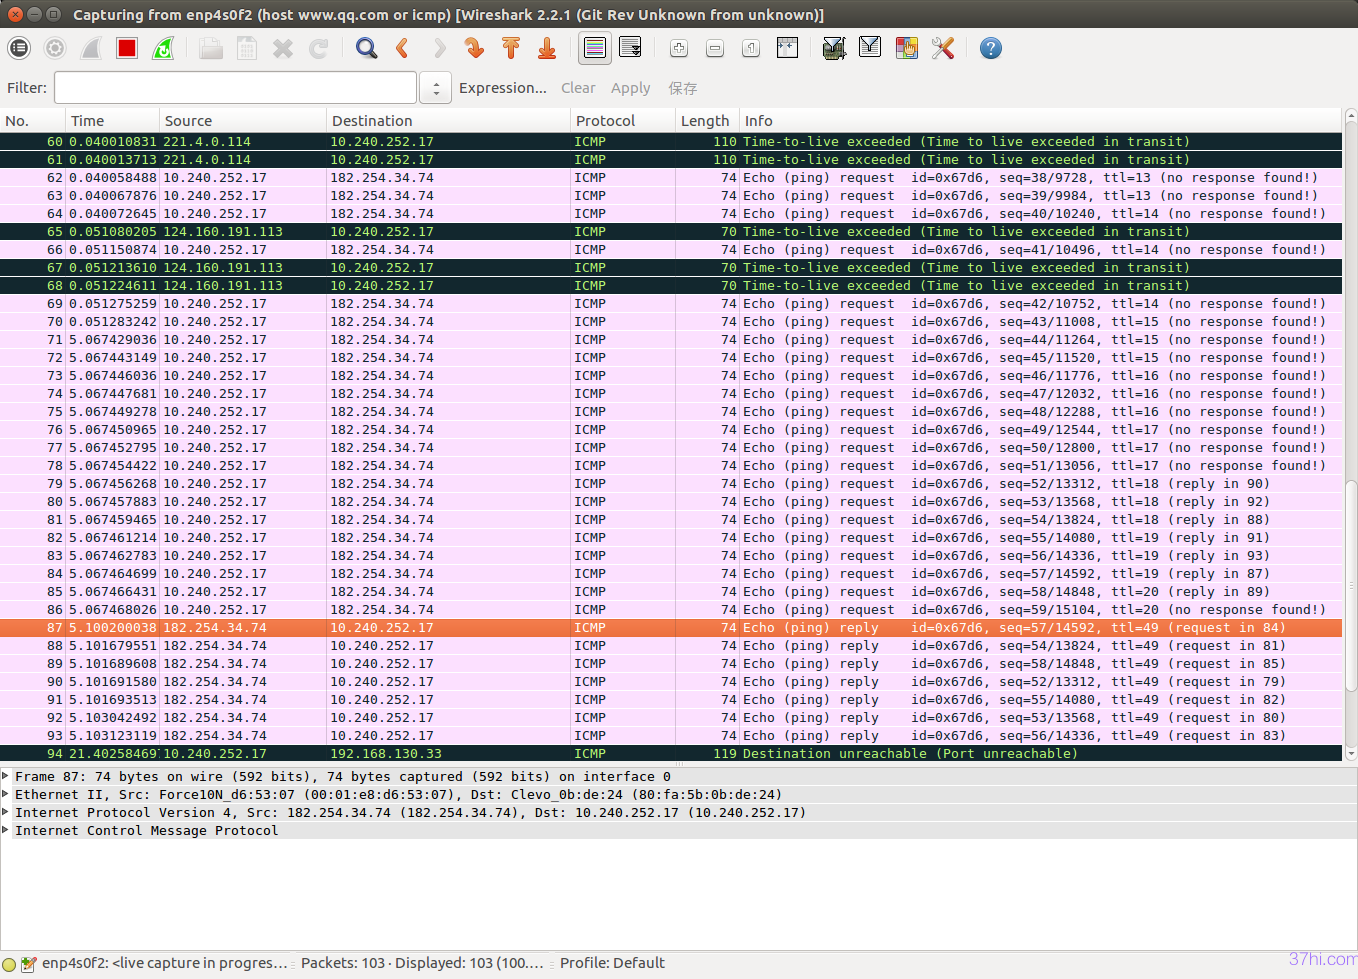The height and width of the screenshot is (979, 1358).
Task: Open the capture filters dialog icon
Action: [834, 48]
